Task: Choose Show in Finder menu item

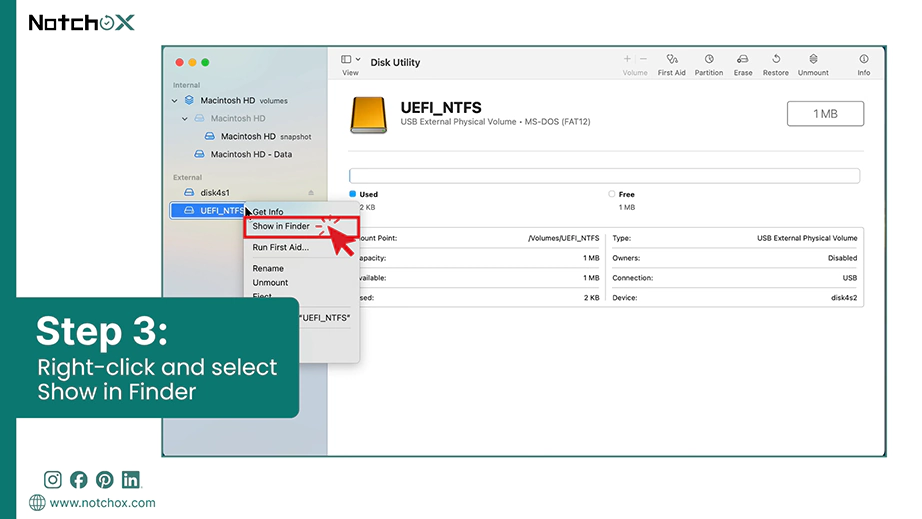Action: click(x=280, y=226)
